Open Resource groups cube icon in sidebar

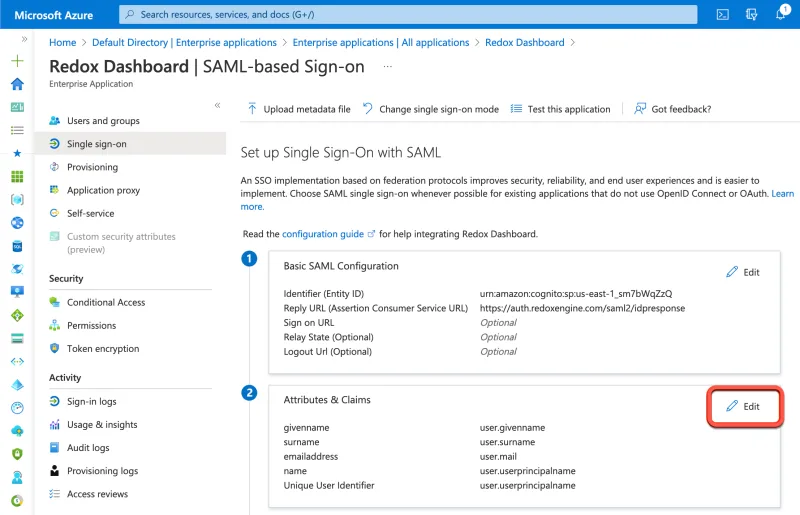point(17,200)
